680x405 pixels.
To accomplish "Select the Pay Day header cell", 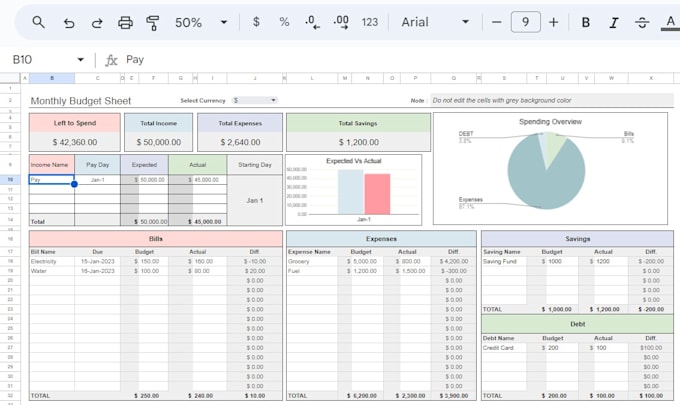I will (98, 165).
